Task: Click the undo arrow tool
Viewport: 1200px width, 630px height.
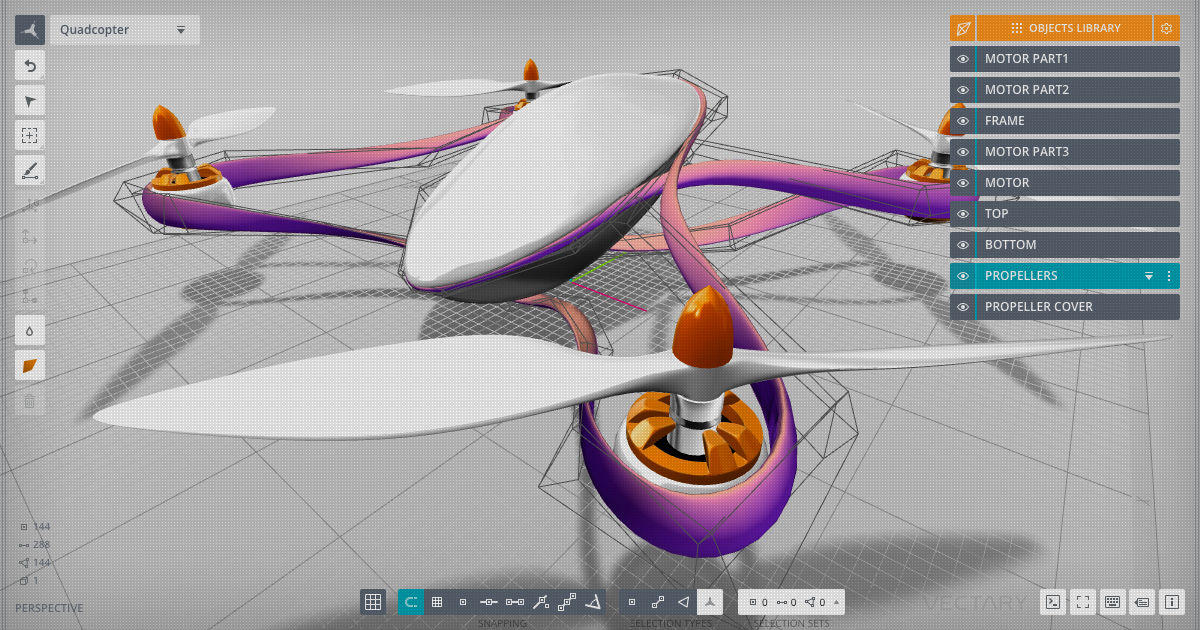Action: pyautogui.click(x=30, y=66)
